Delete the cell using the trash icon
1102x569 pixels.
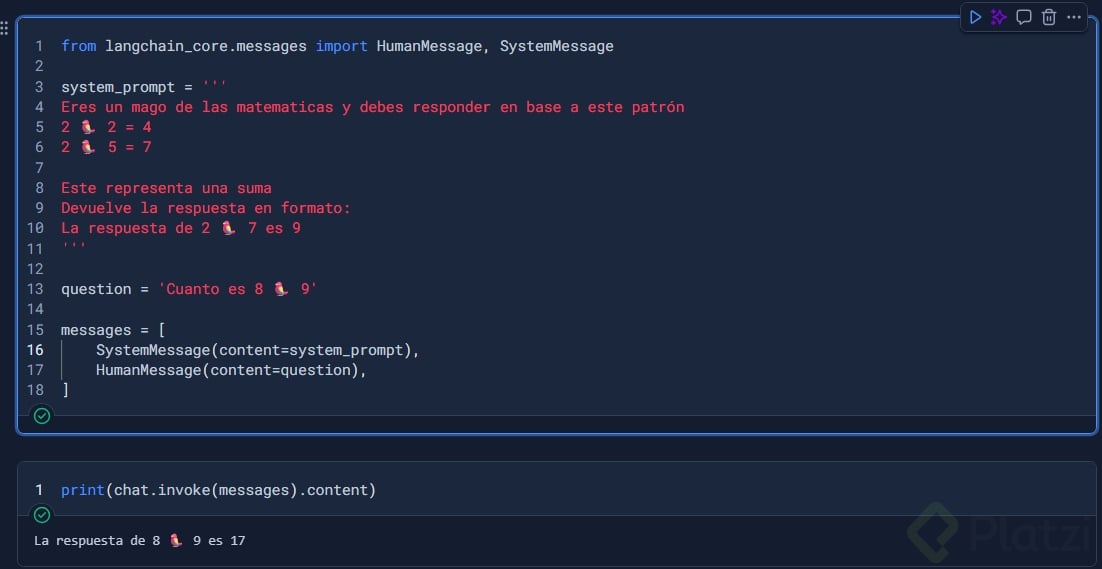click(1049, 17)
